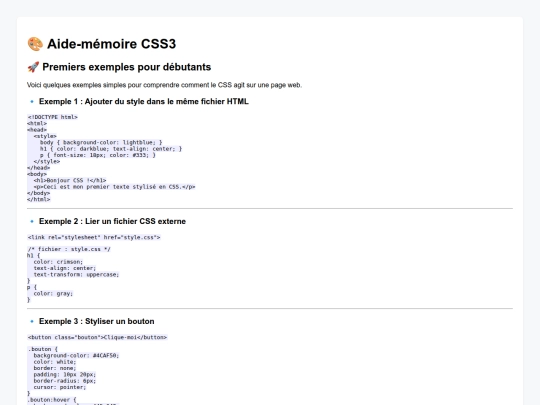Viewport: 540px width, 405px height.
Task: Click the '<!DOCTYPE html>' code line
Action: [x=52, y=117]
